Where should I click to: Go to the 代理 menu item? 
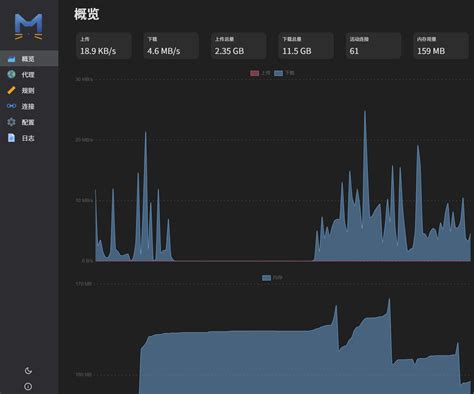[28, 75]
